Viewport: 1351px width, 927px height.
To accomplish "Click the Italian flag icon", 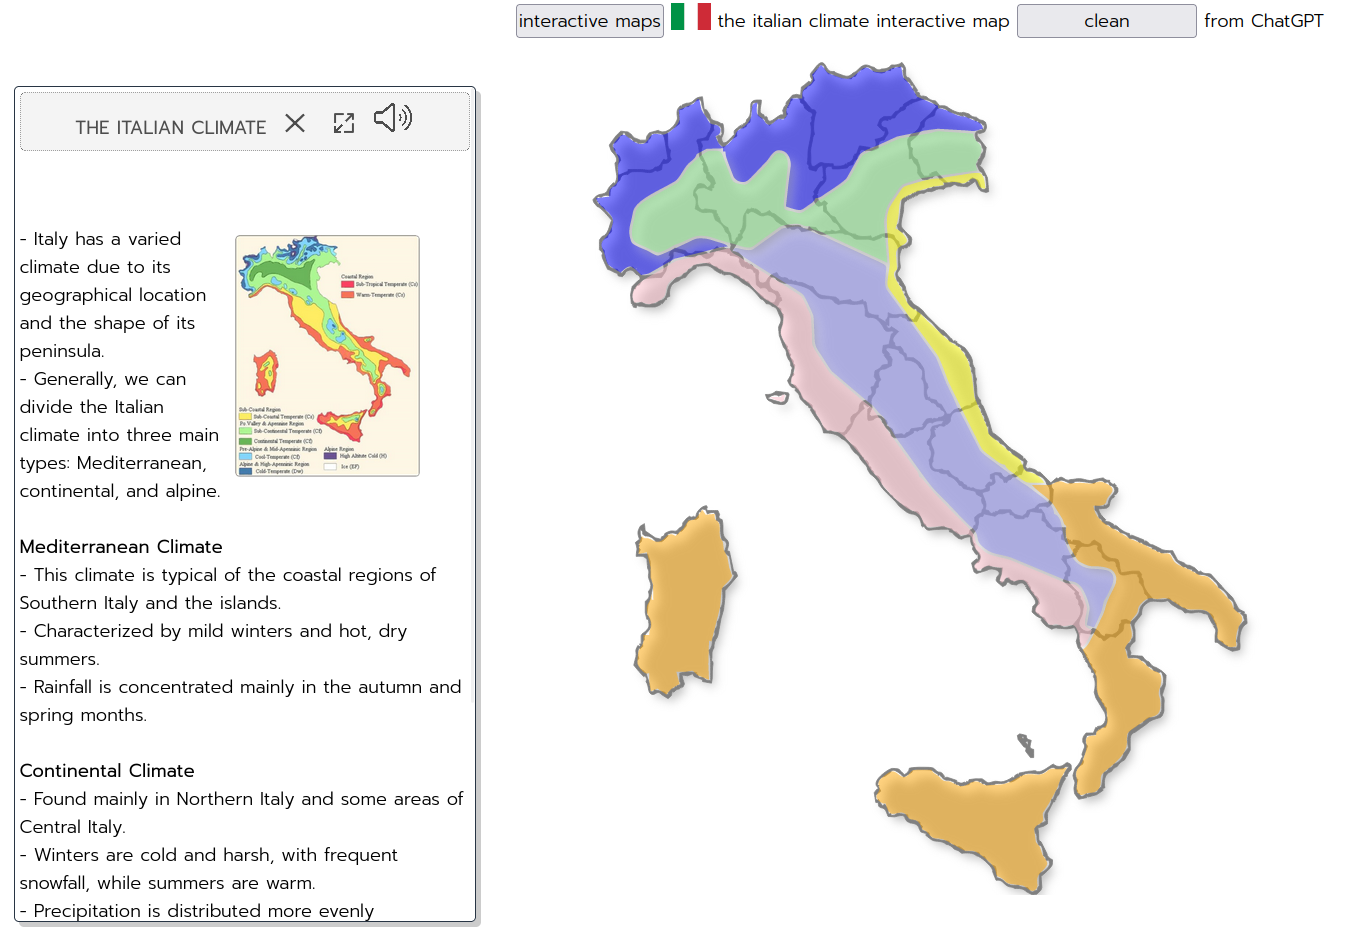I will tap(691, 17).
